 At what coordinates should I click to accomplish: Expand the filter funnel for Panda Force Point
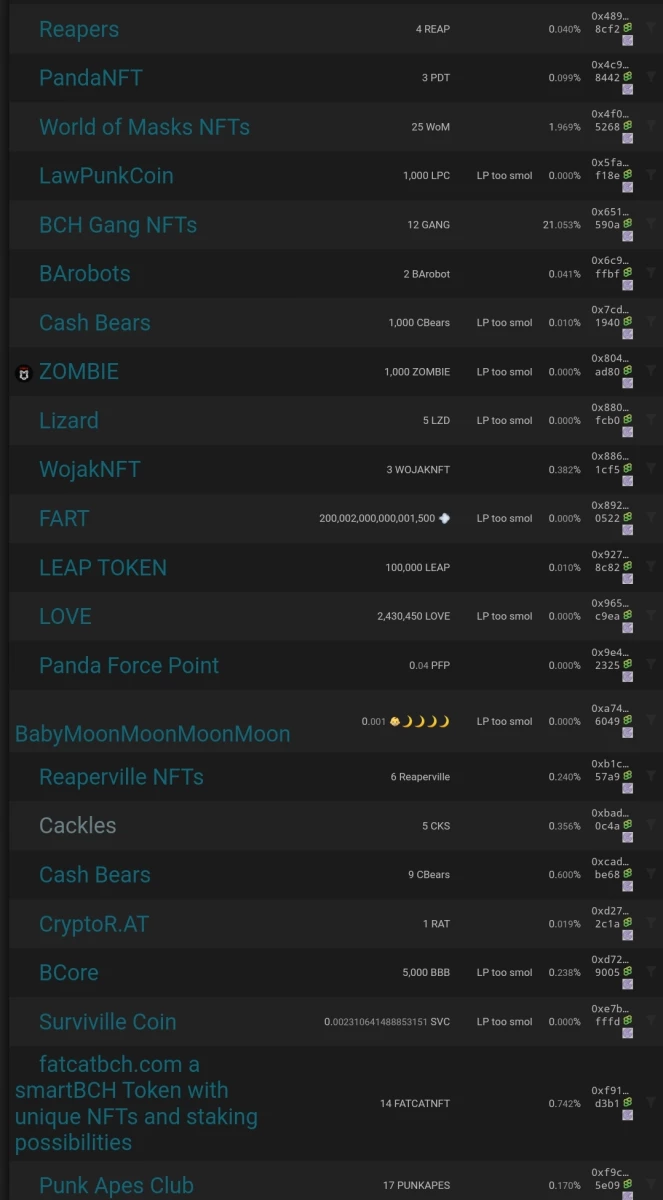651,664
